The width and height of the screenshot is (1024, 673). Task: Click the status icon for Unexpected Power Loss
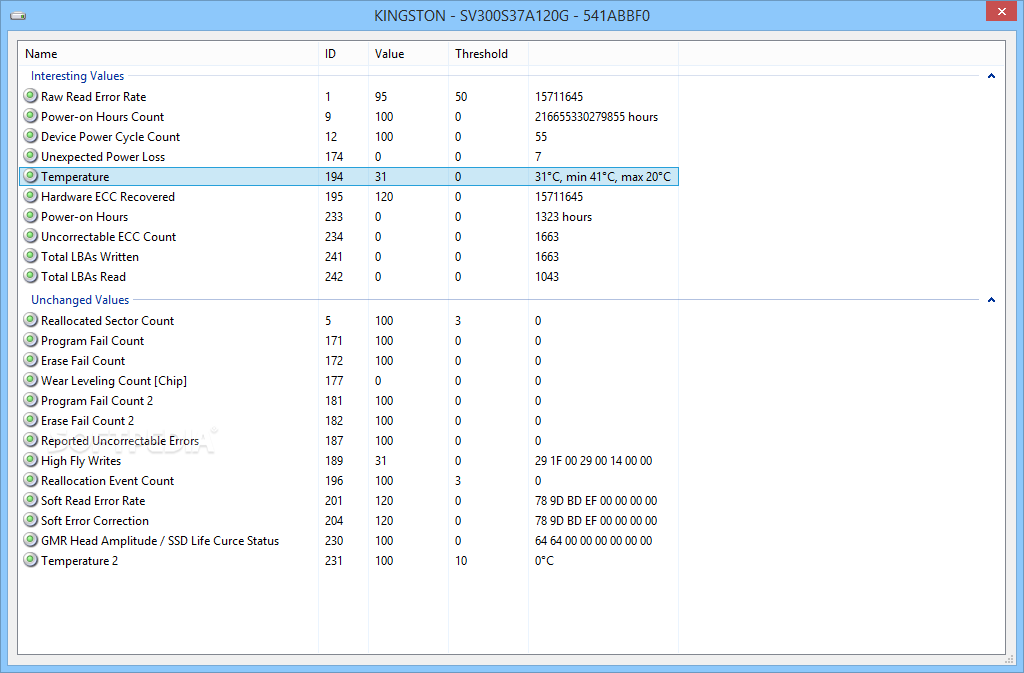tap(31, 156)
